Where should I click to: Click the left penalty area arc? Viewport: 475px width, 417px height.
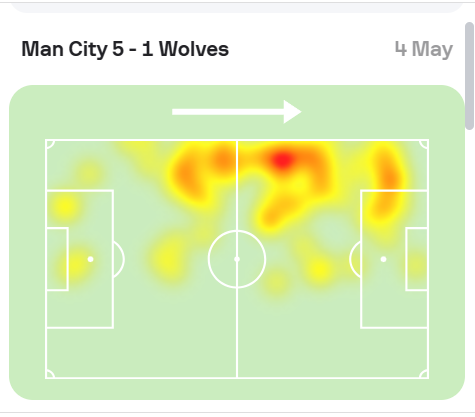pos(119,259)
